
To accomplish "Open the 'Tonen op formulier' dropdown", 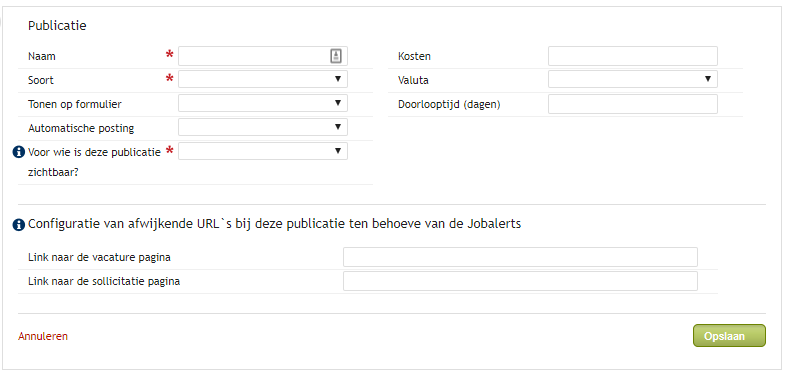I will pyautogui.click(x=263, y=103).
